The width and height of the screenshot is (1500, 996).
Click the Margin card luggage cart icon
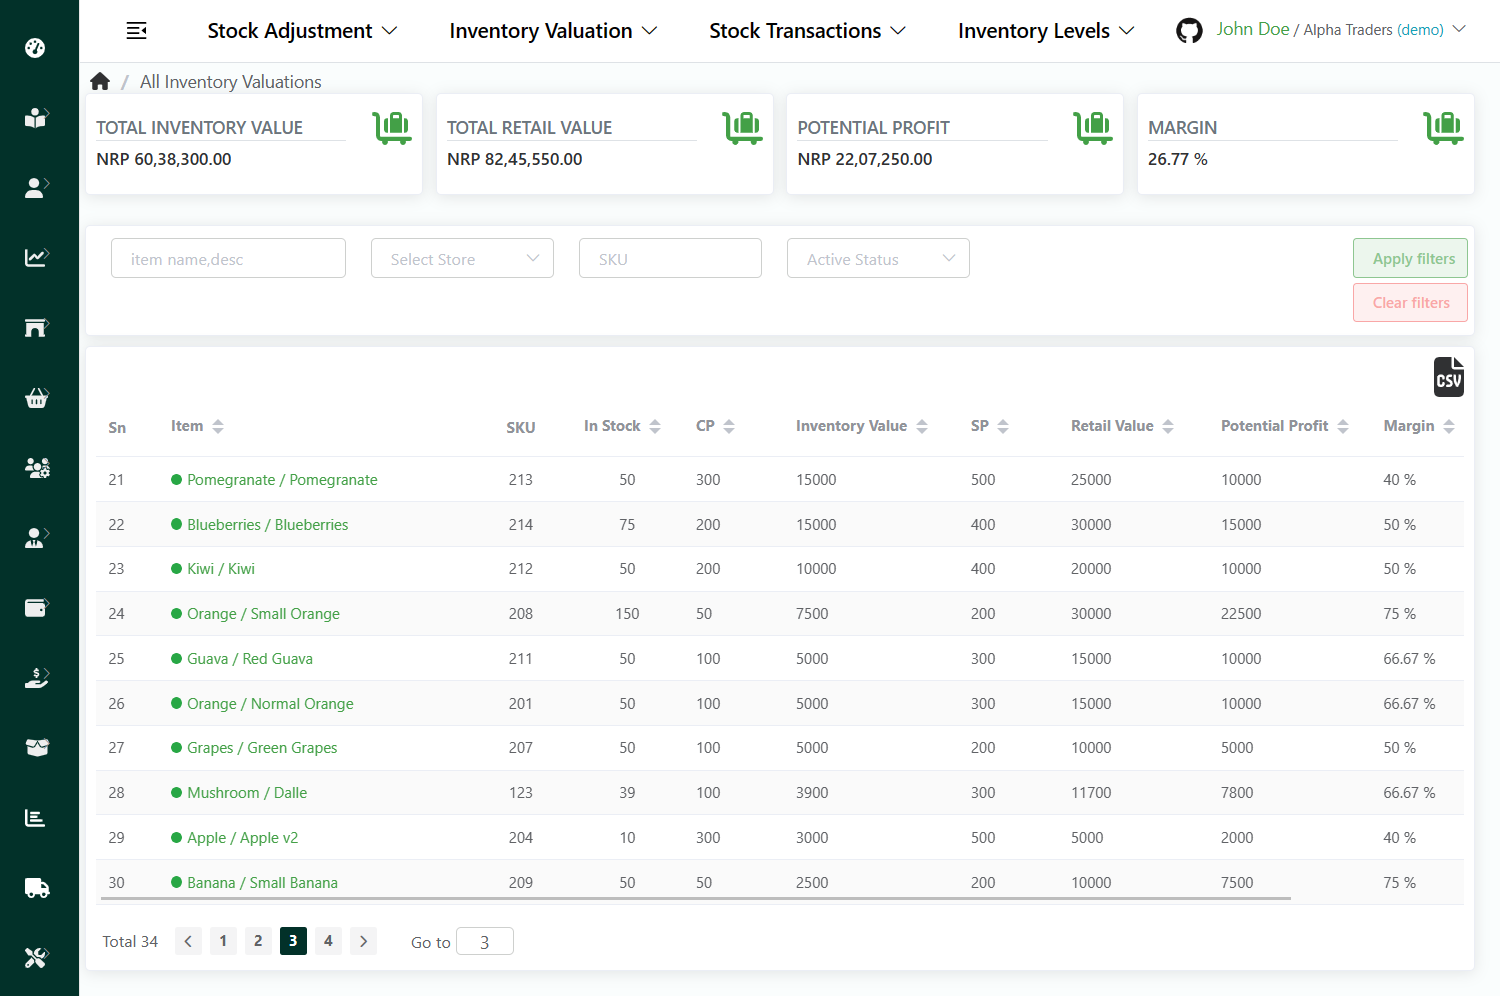(x=1444, y=128)
